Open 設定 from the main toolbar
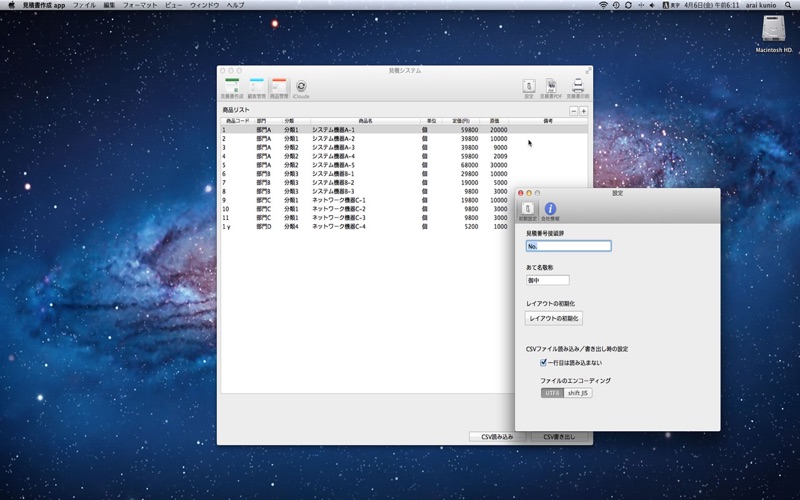 pos(529,88)
